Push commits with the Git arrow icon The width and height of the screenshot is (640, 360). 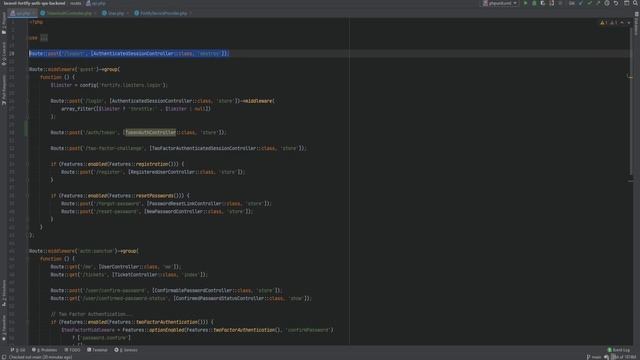click(x=598, y=3)
